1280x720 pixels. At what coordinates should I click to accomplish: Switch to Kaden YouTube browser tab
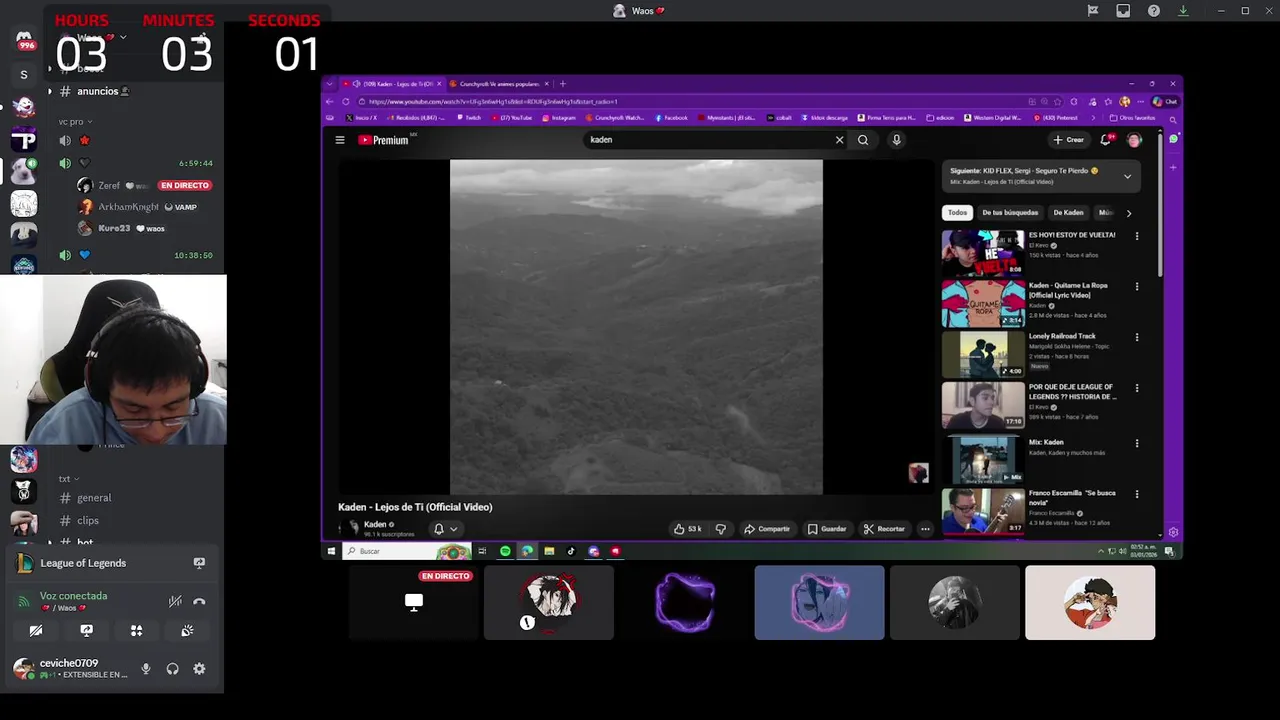(x=392, y=84)
